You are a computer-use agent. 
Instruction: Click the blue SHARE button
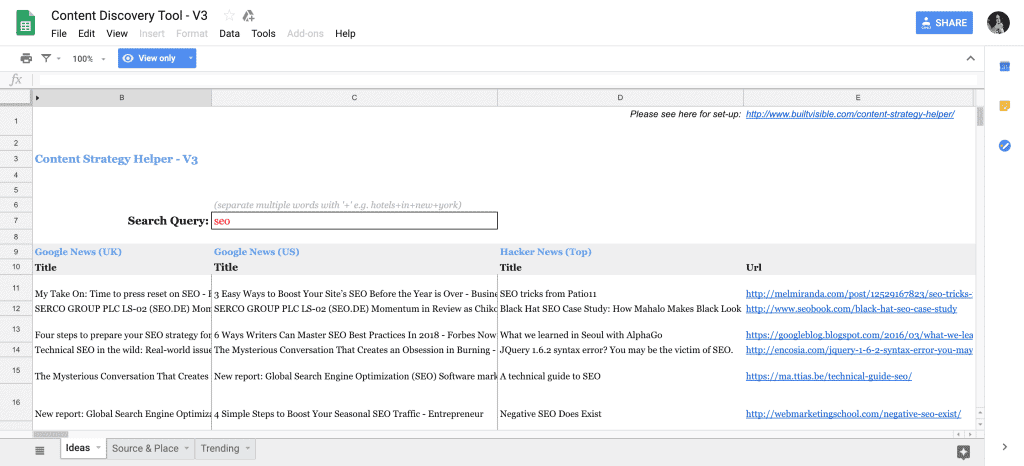tap(944, 23)
